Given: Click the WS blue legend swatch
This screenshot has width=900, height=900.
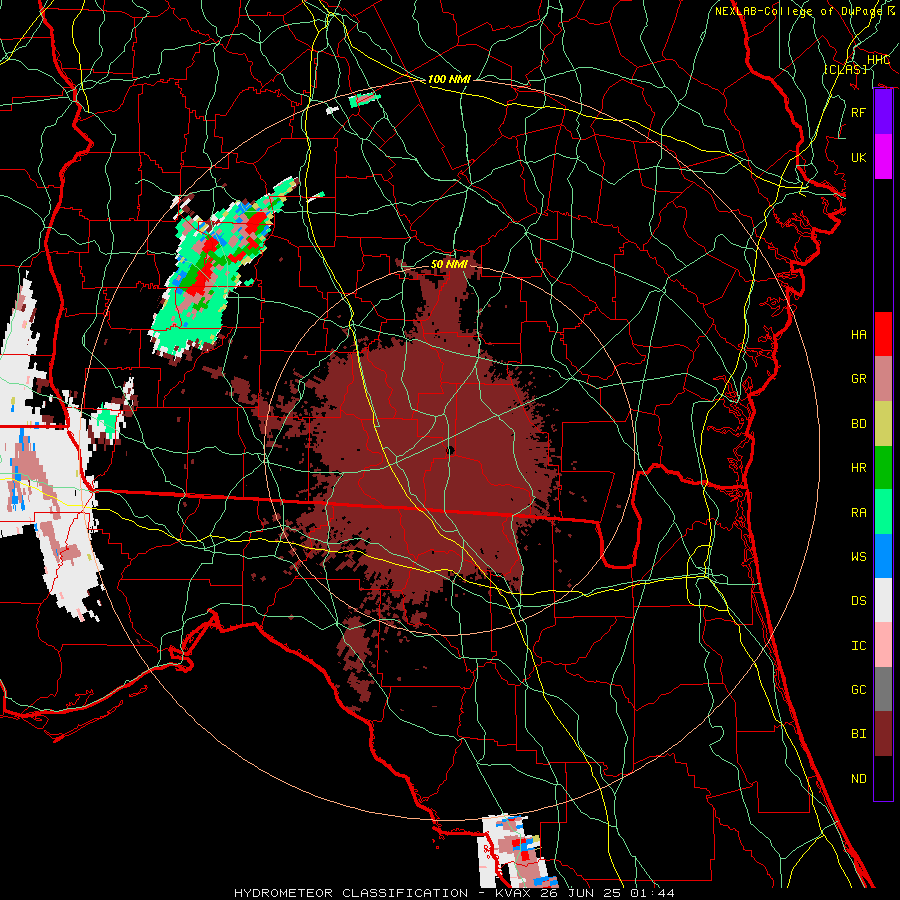Looking at the screenshot, I should click(883, 556).
